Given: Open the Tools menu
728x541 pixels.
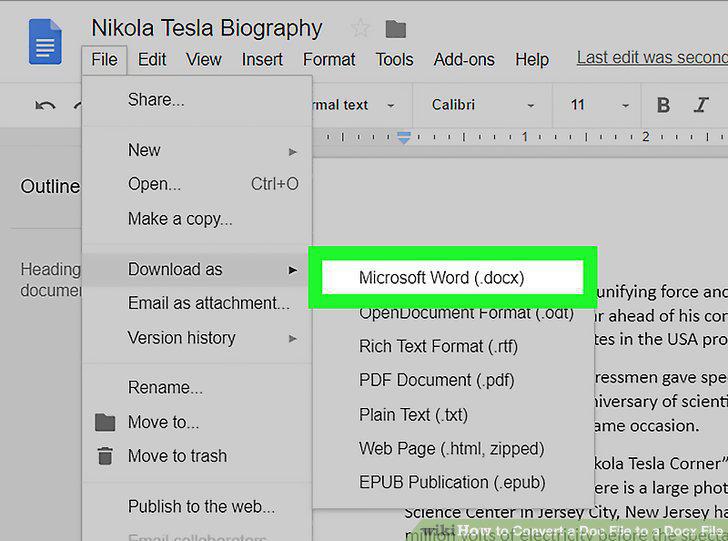Looking at the screenshot, I should [394, 59].
